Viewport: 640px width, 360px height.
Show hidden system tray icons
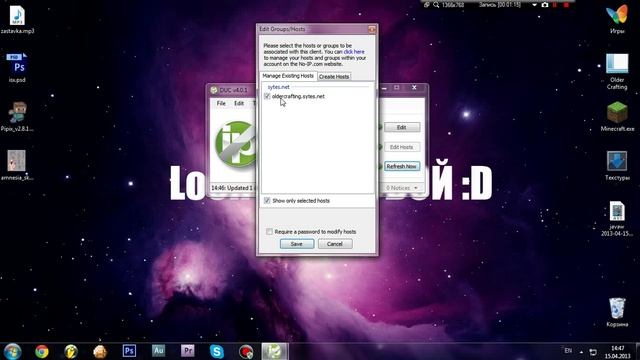pos(581,352)
